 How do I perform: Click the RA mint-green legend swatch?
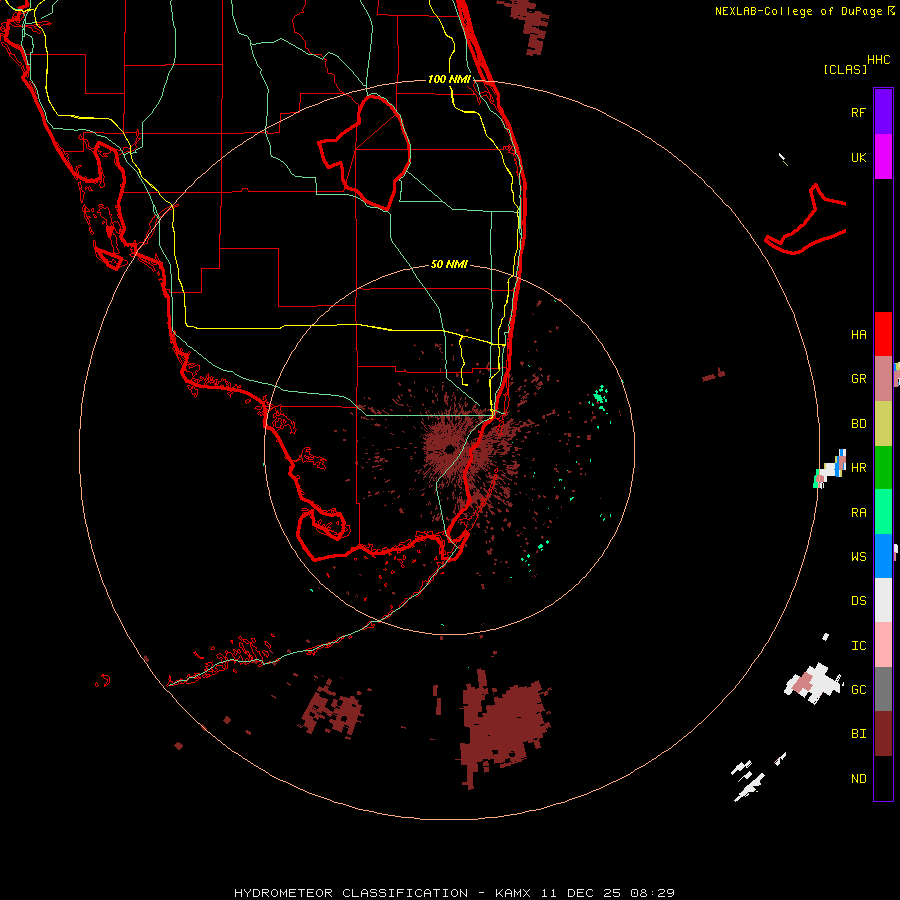click(x=883, y=512)
